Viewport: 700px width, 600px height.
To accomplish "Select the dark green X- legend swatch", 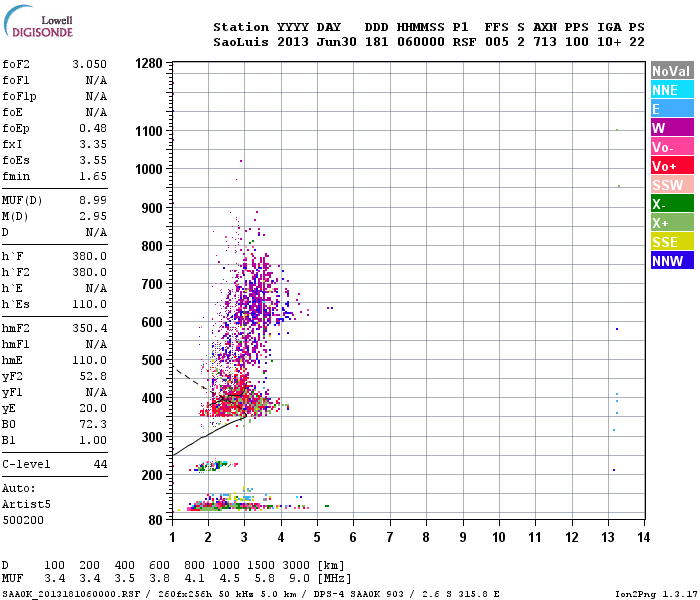I will (x=672, y=204).
